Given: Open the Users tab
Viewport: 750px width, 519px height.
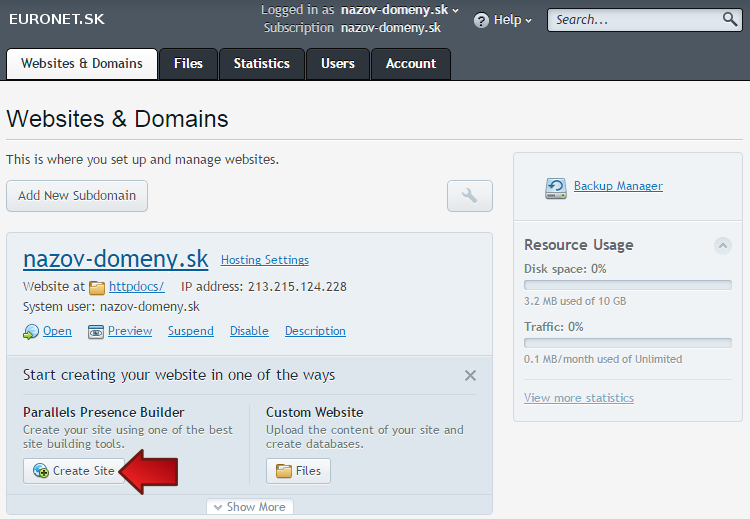Looking at the screenshot, I should tap(338, 64).
